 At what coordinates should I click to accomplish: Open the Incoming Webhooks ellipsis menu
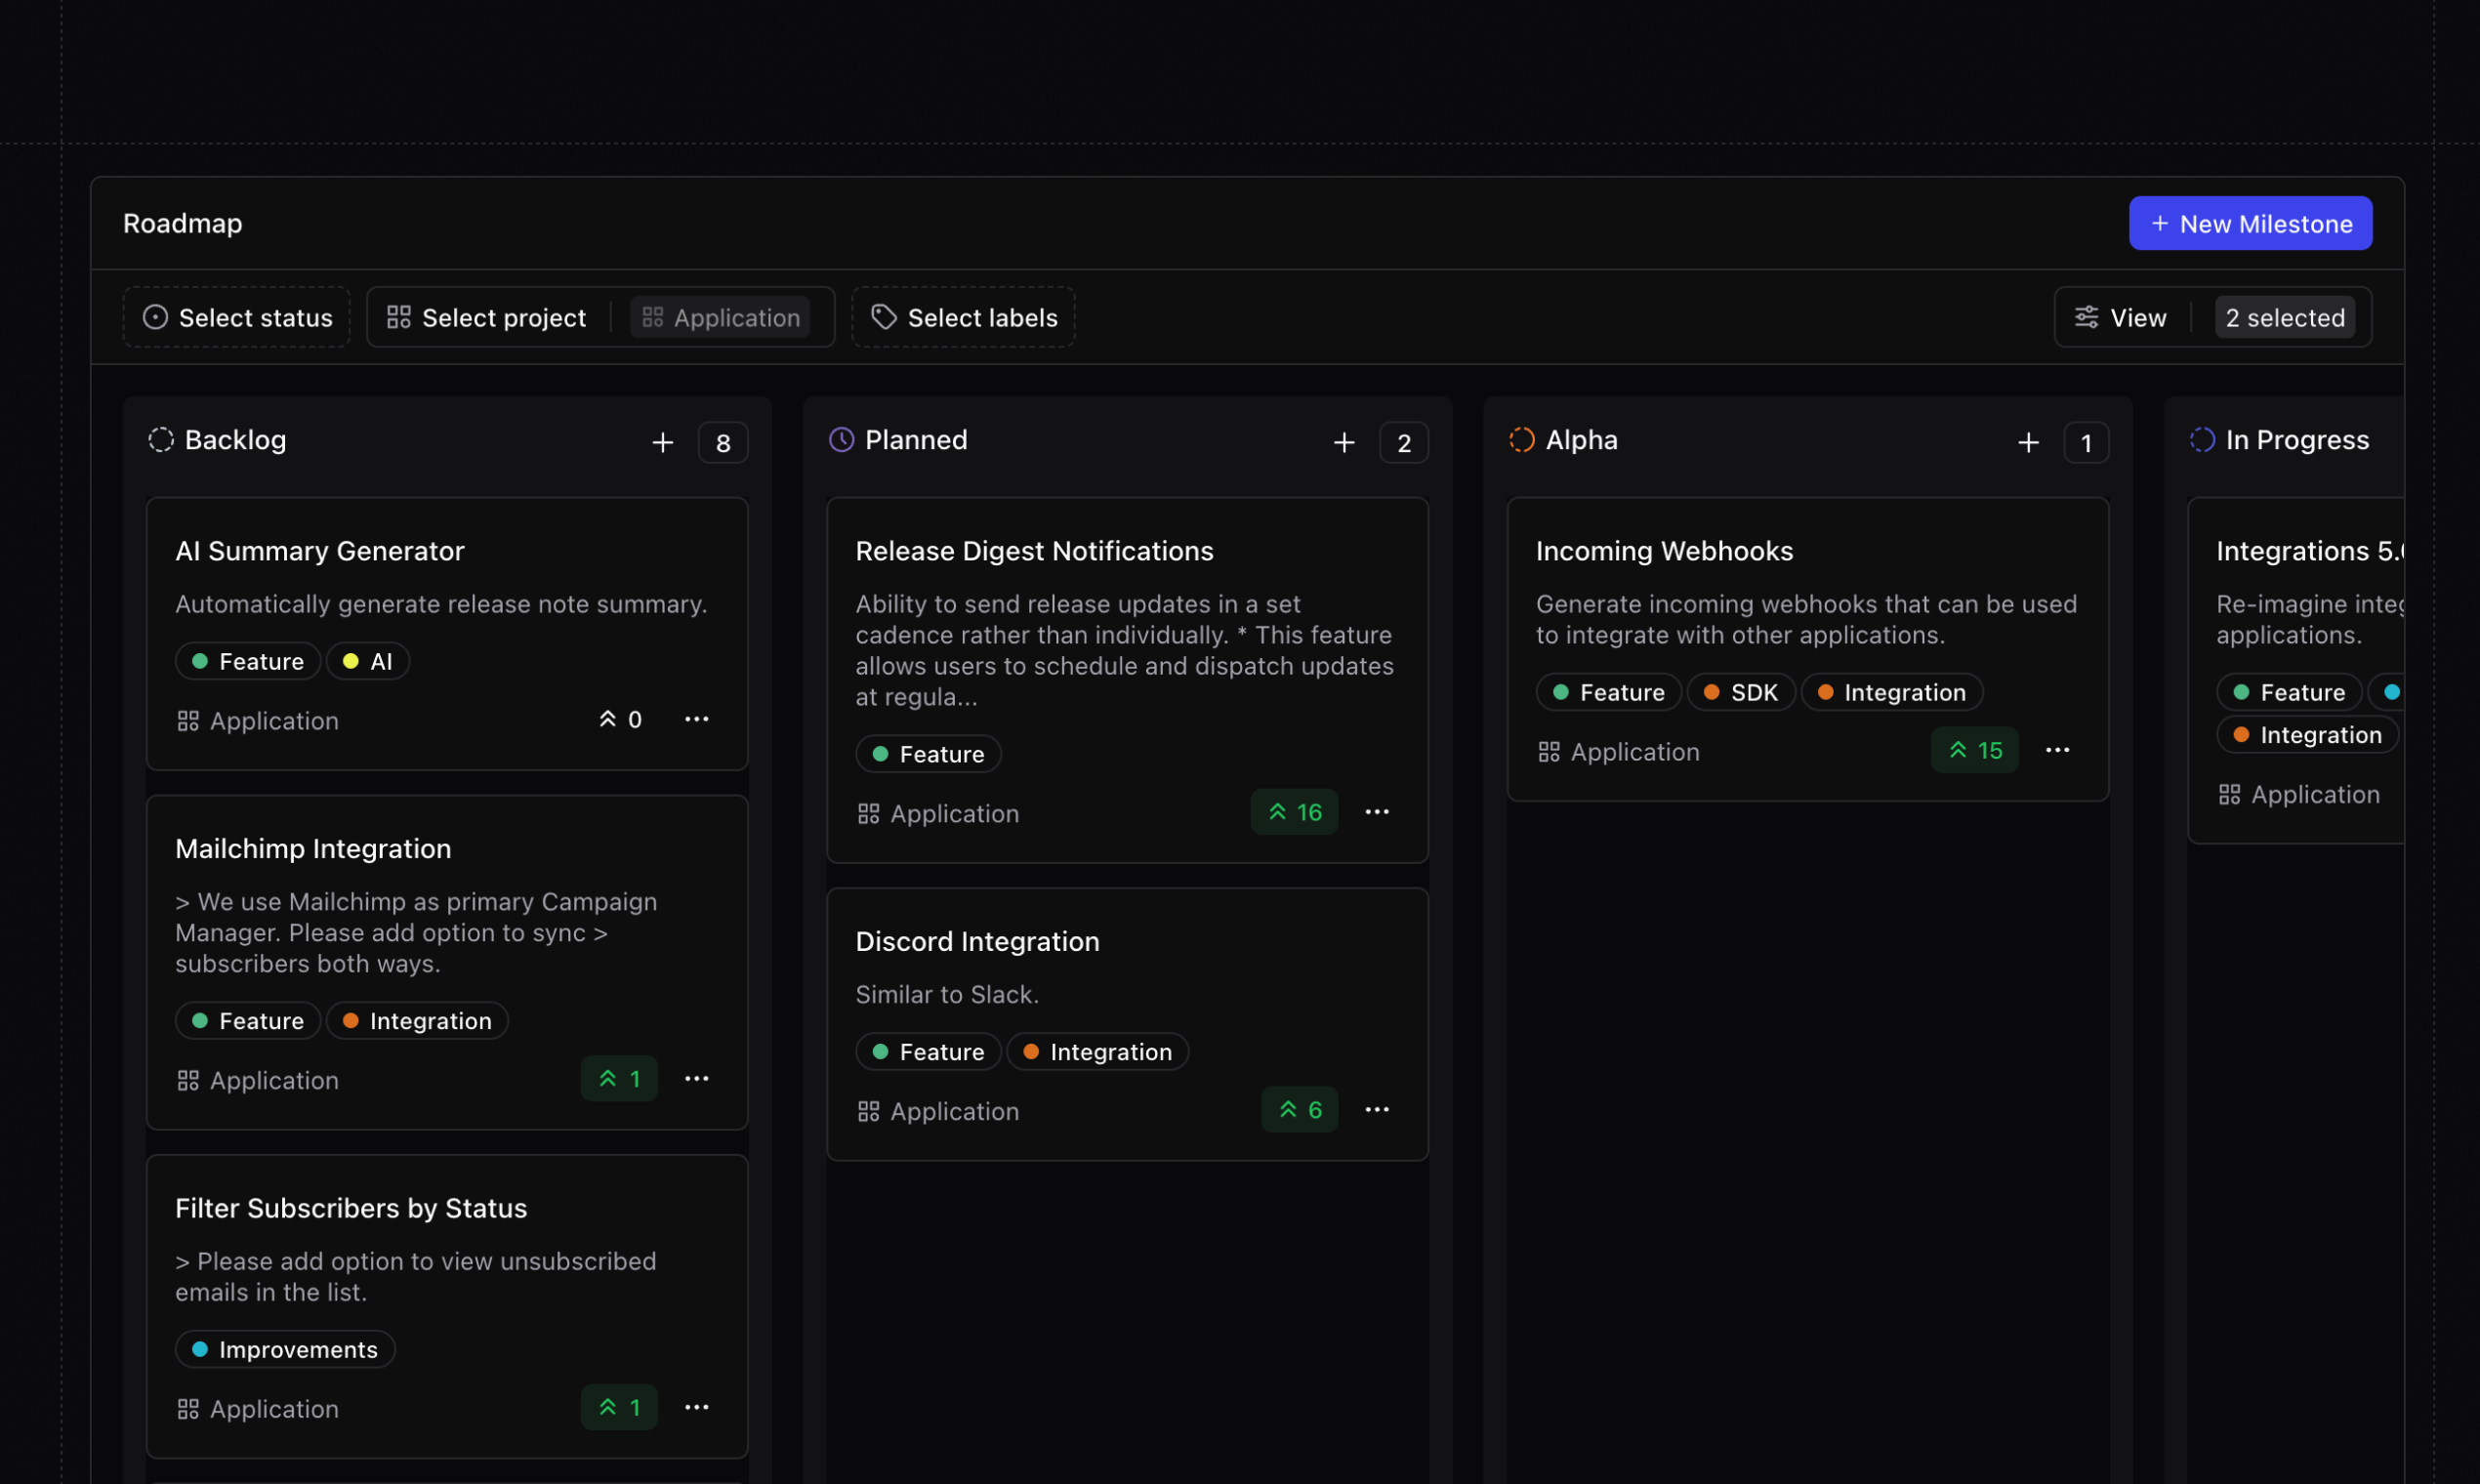coord(2057,750)
